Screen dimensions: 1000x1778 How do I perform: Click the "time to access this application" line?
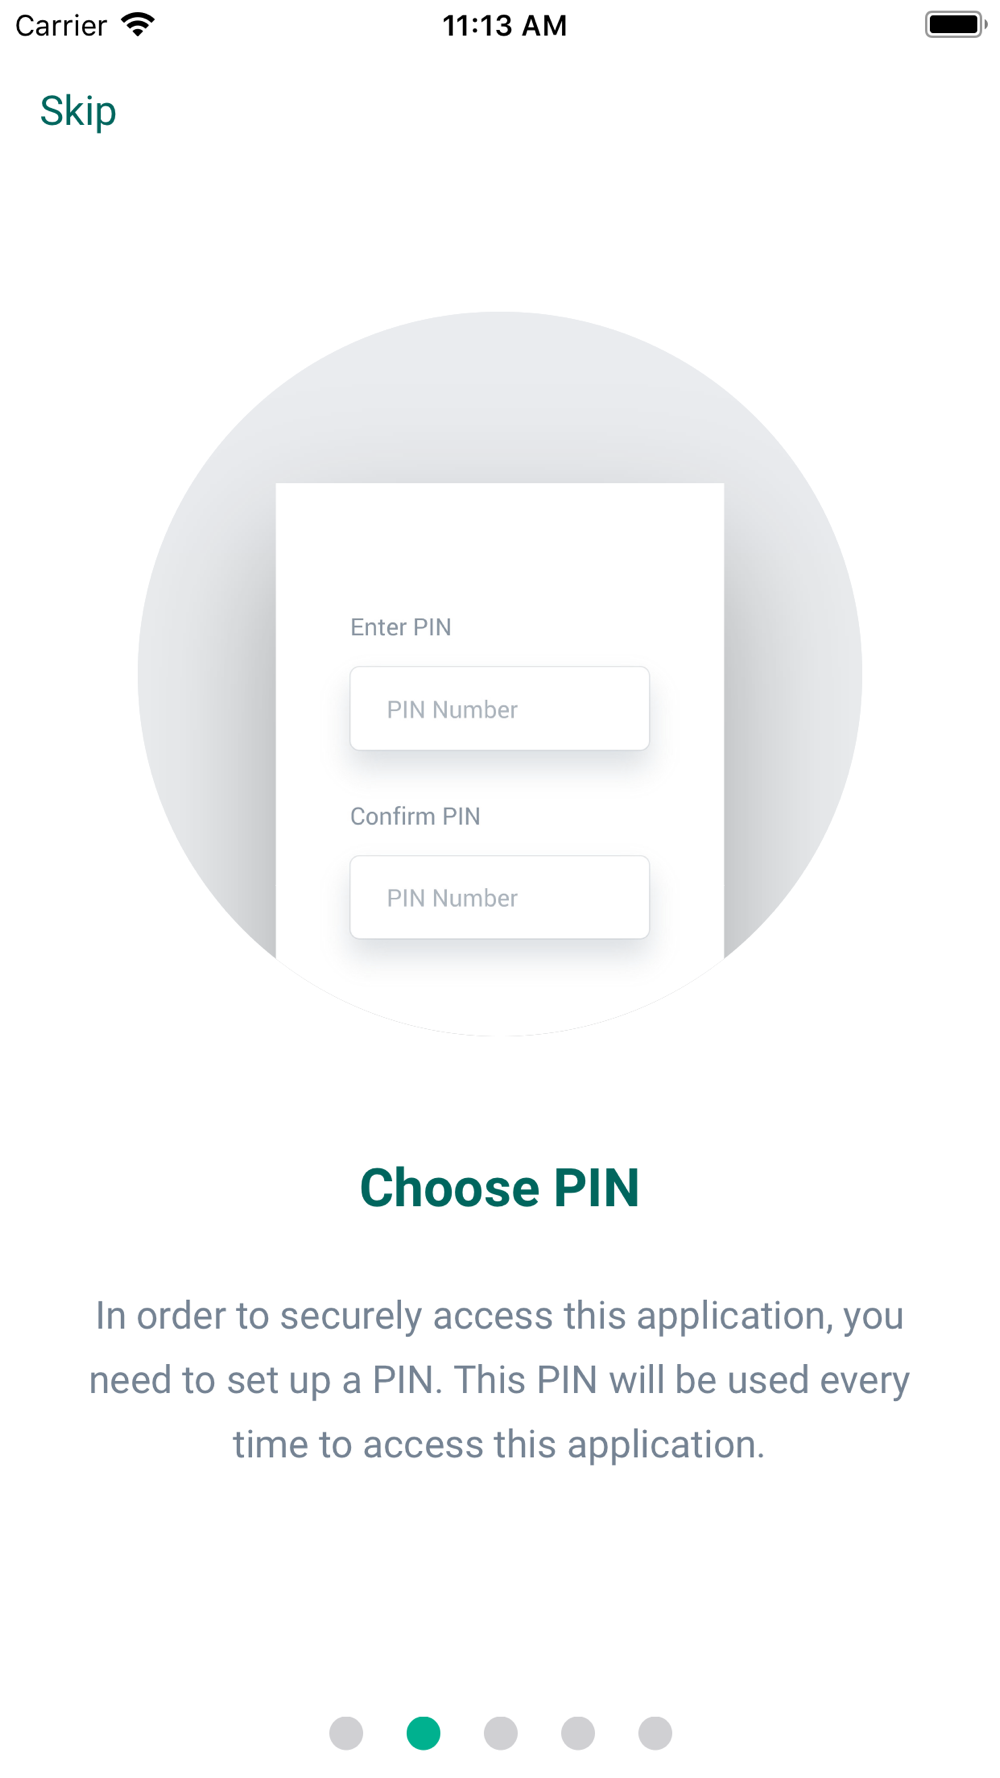click(499, 1445)
